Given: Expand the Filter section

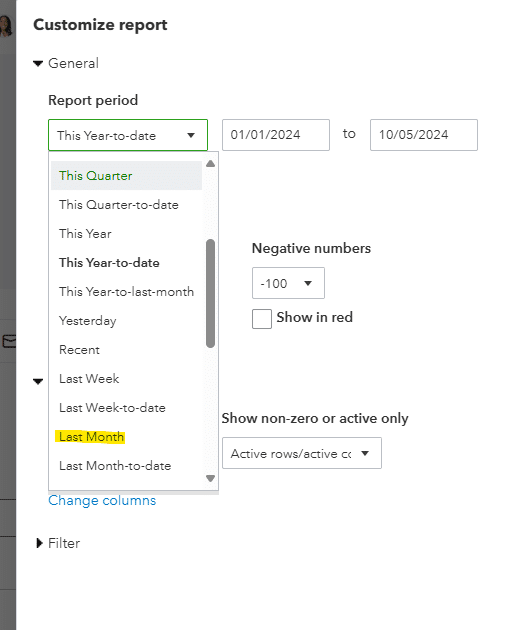Looking at the screenshot, I should [39, 543].
